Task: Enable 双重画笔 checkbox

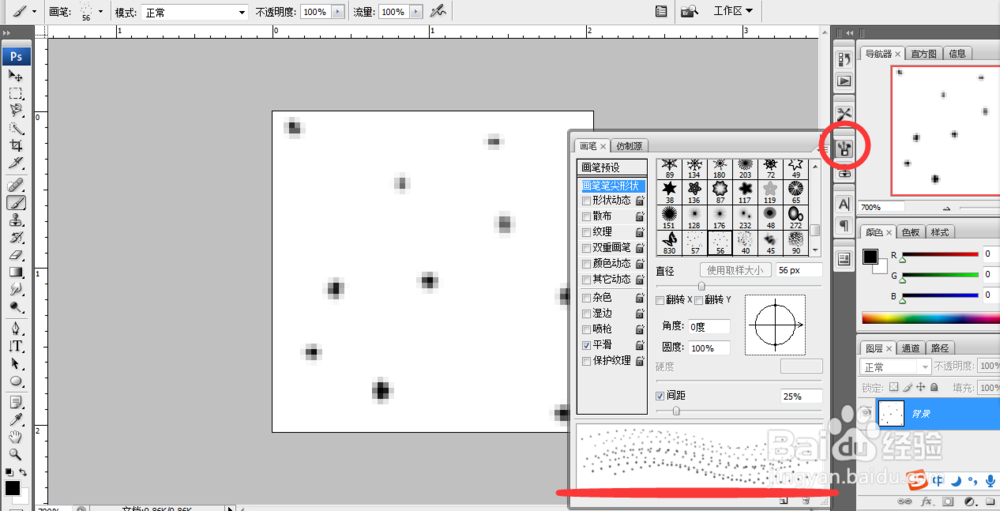Action: (x=587, y=248)
